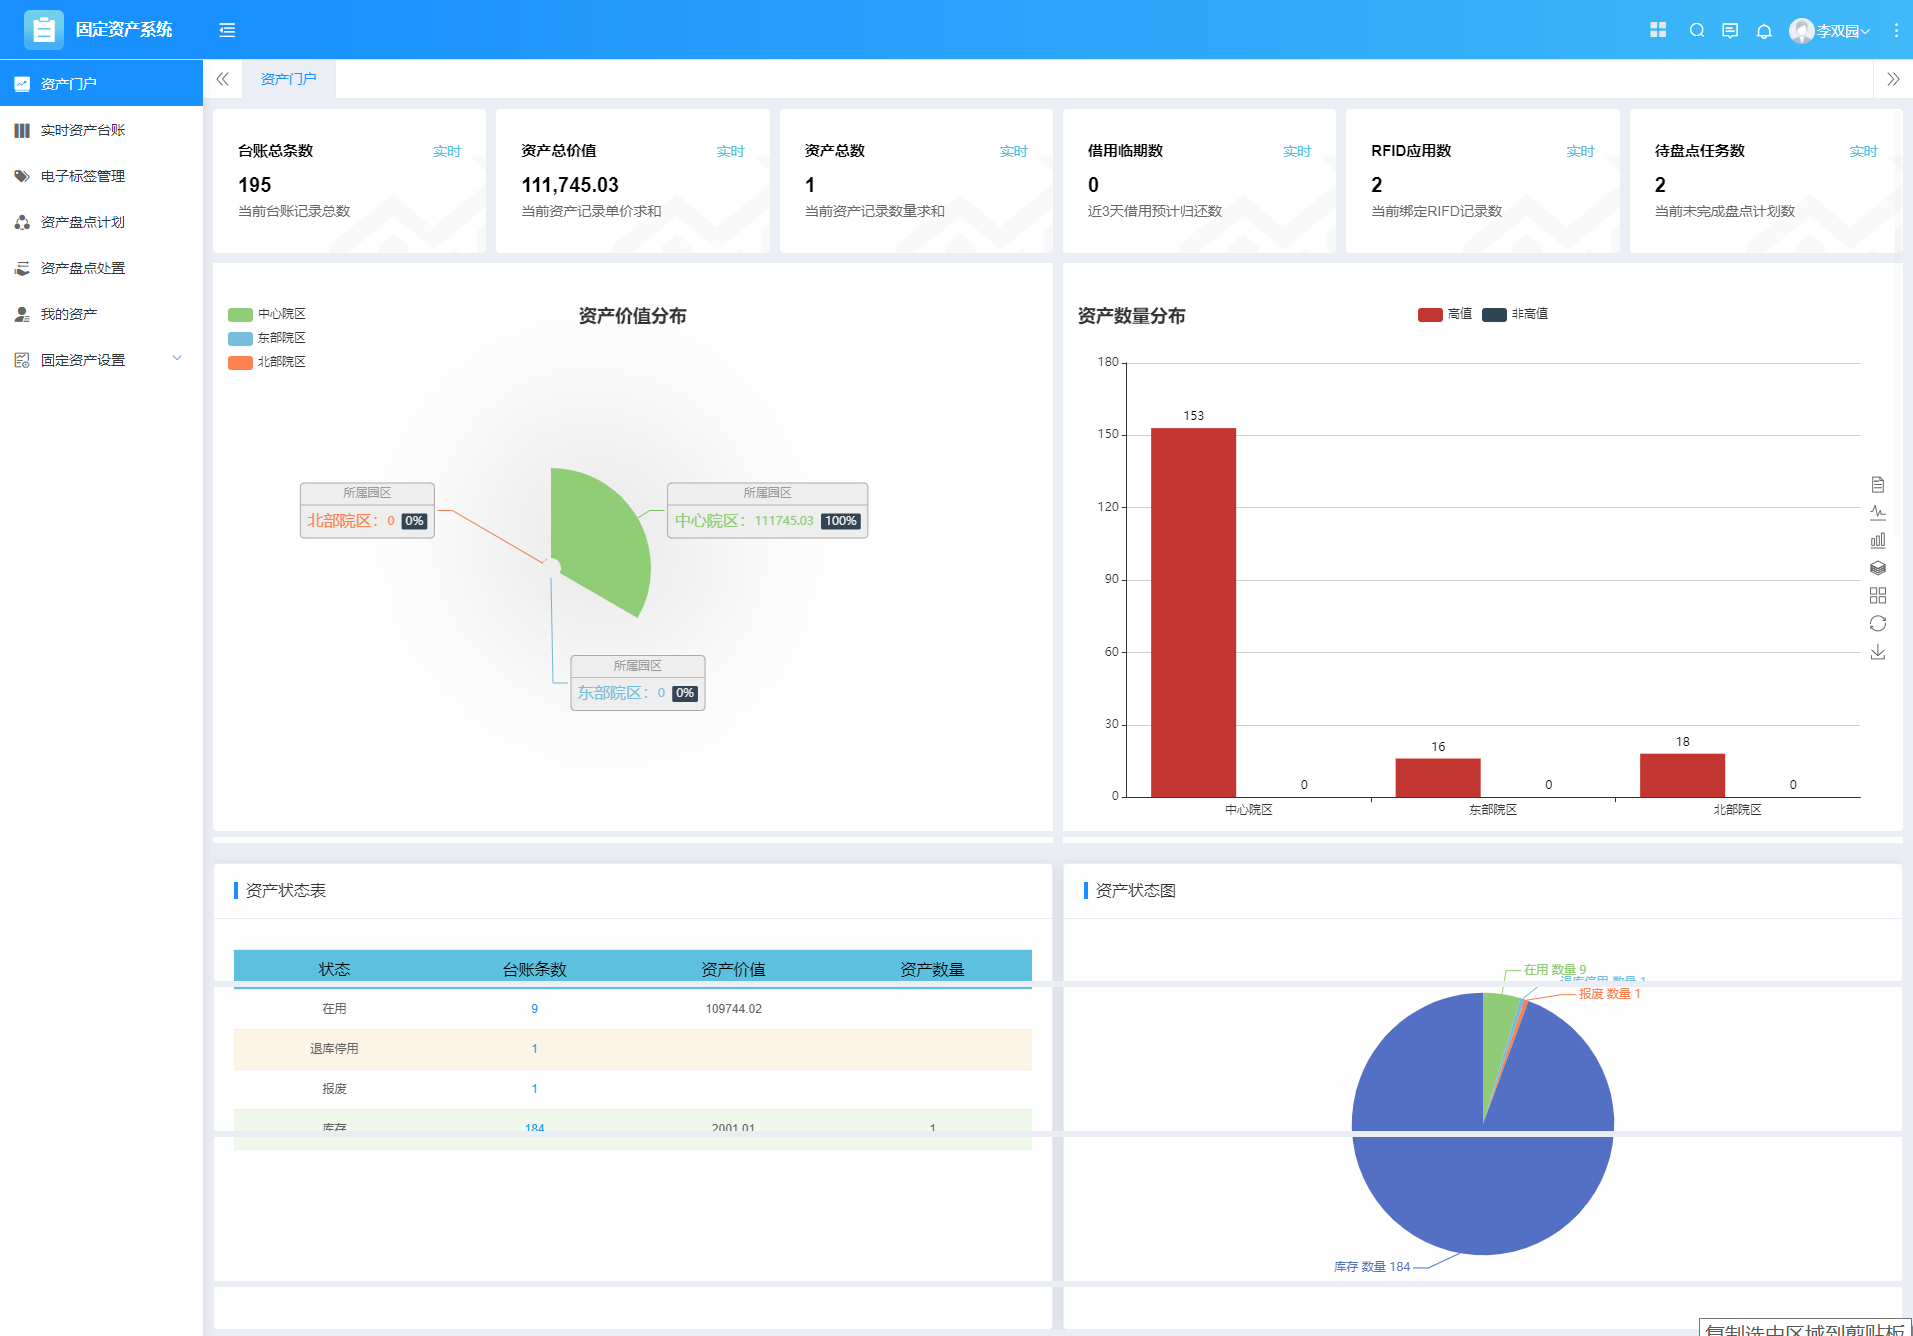The image size is (1913, 1336).
Task: Switch chart to stacked view icon
Action: [x=1877, y=568]
